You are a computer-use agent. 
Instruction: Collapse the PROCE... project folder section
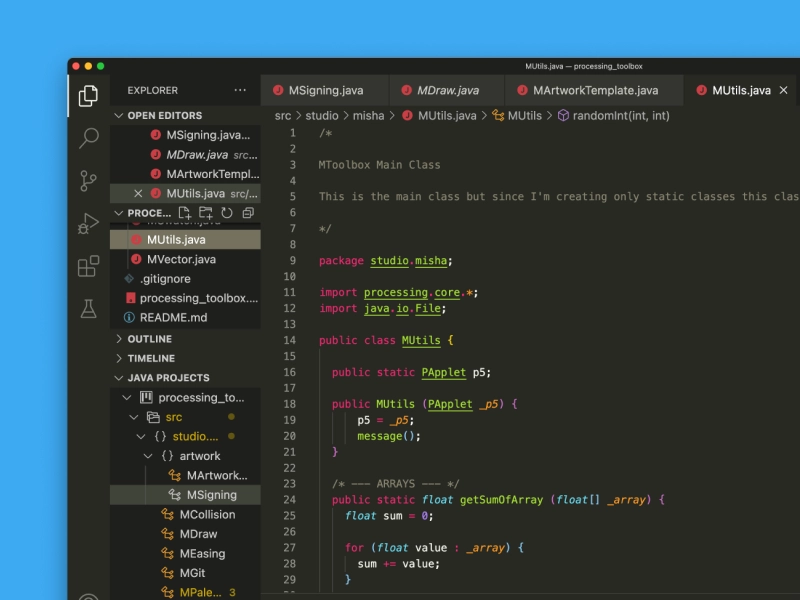click(119, 213)
